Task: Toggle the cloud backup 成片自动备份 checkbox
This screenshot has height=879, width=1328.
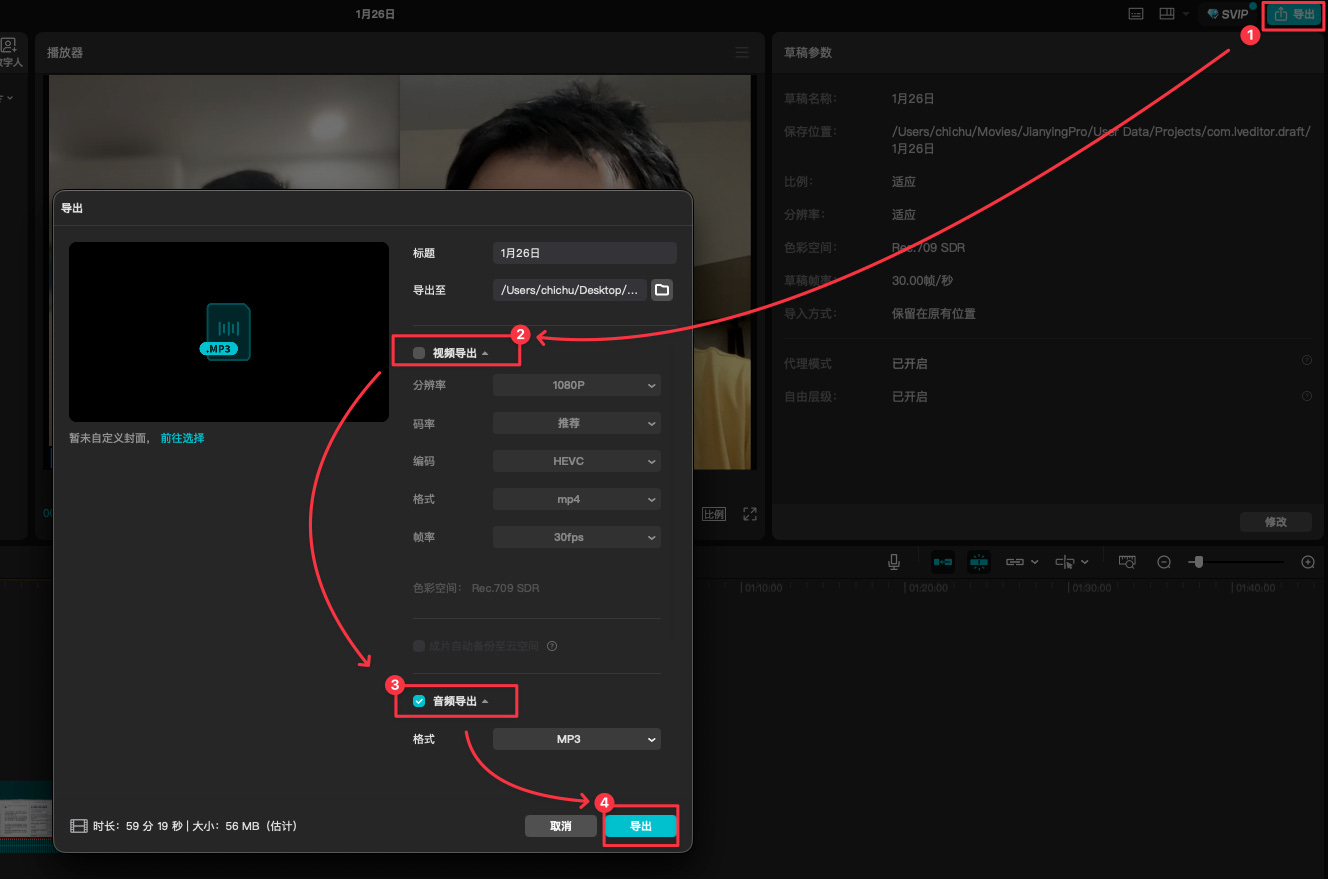Action: pyautogui.click(x=419, y=646)
